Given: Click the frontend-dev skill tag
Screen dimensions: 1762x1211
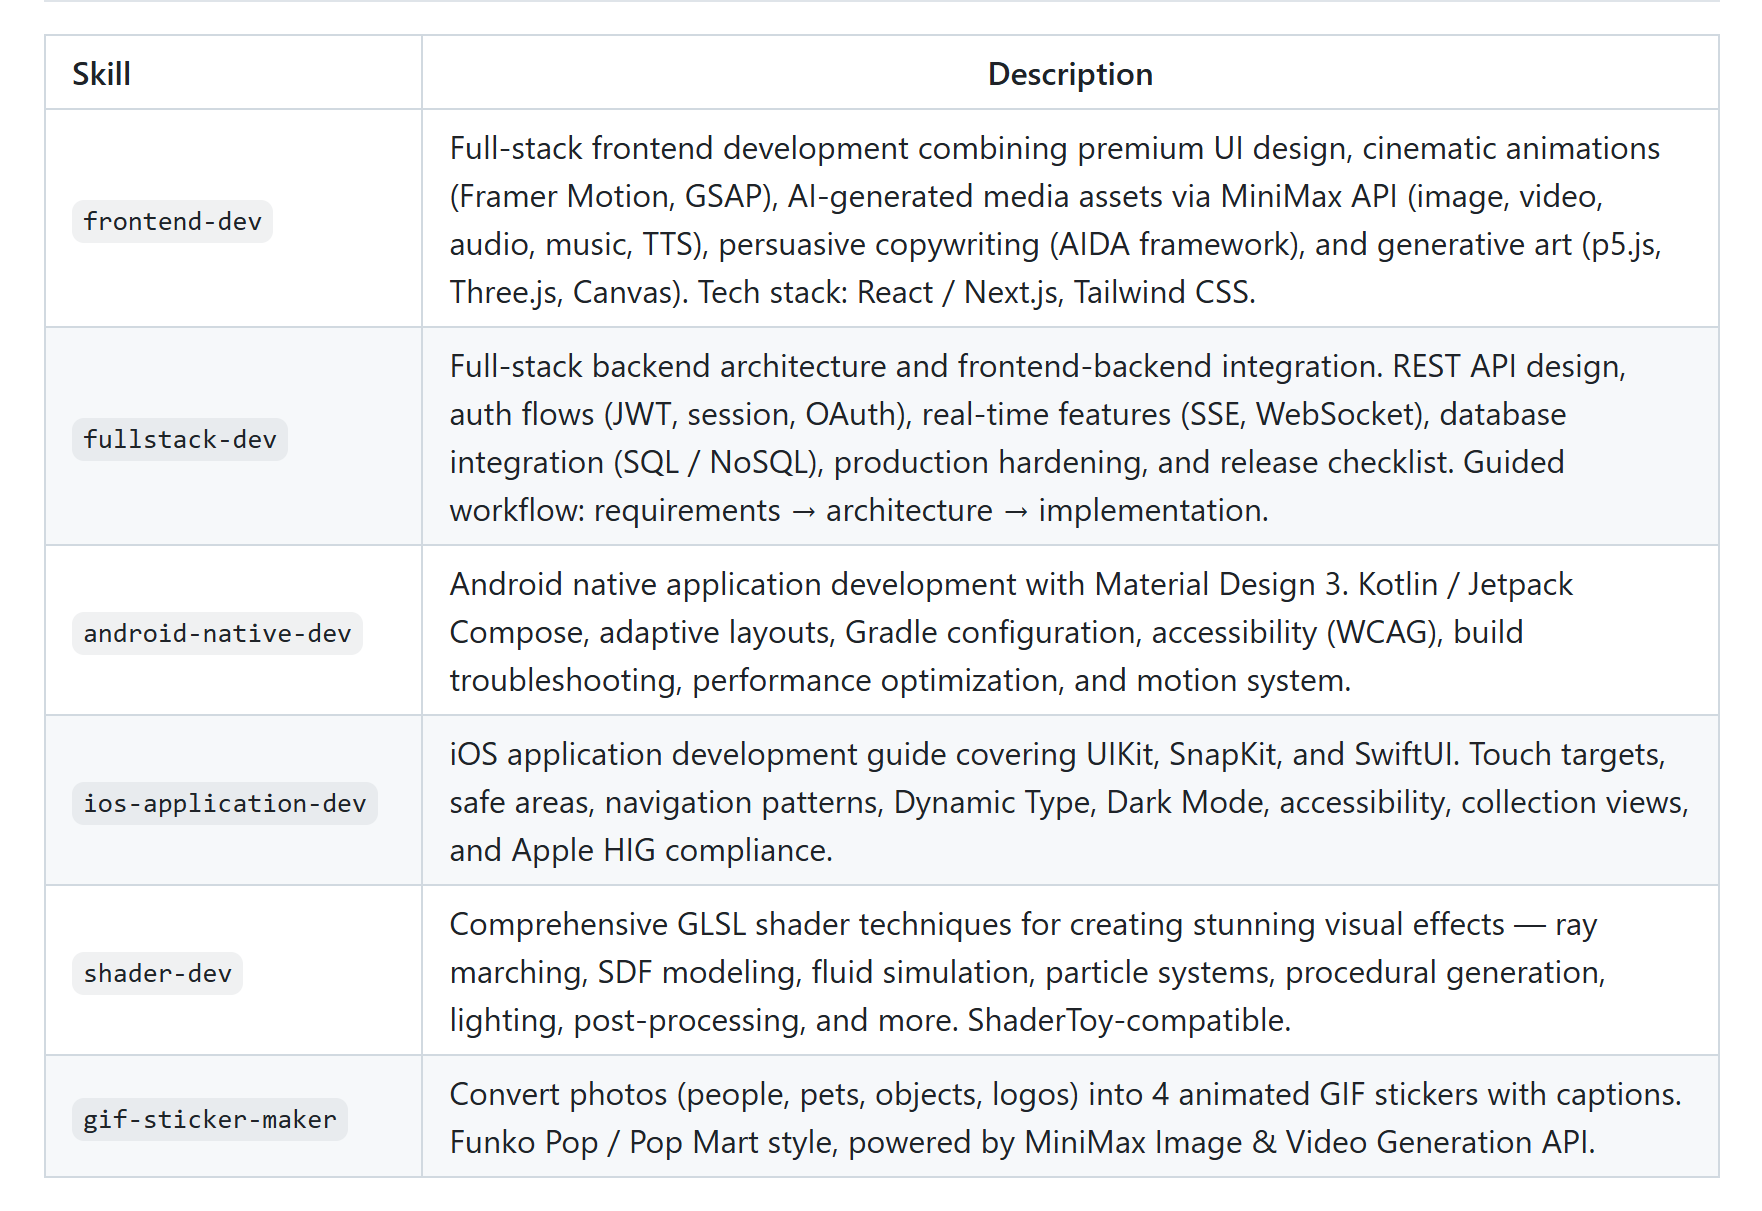Looking at the screenshot, I should (x=172, y=221).
